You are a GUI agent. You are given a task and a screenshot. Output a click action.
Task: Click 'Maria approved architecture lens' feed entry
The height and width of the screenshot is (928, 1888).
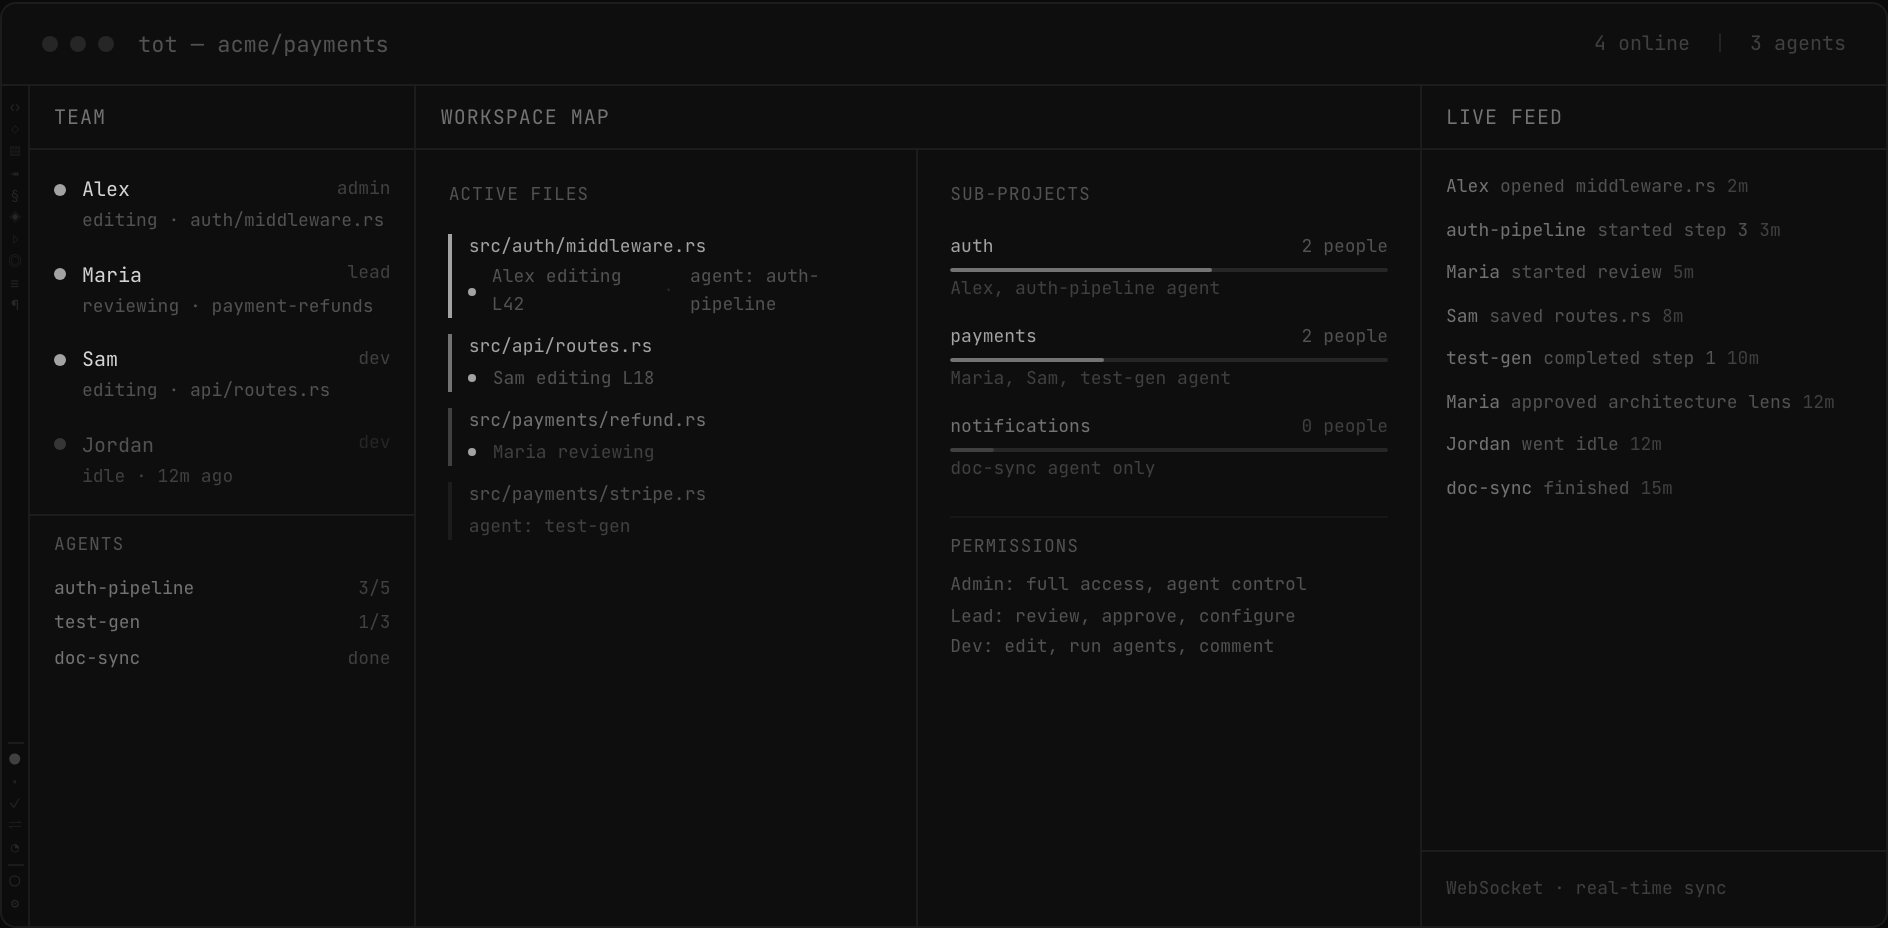[1640, 402]
